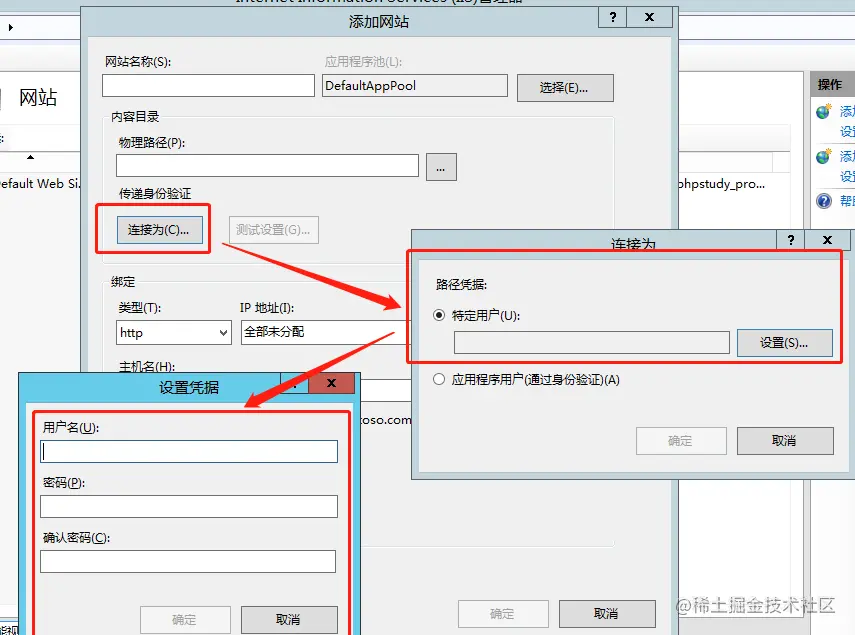Viewport: 855px width, 635px height.
Task: Expand breadcrumb arrow in IIS Manager address bar
Action: (10, 27)
